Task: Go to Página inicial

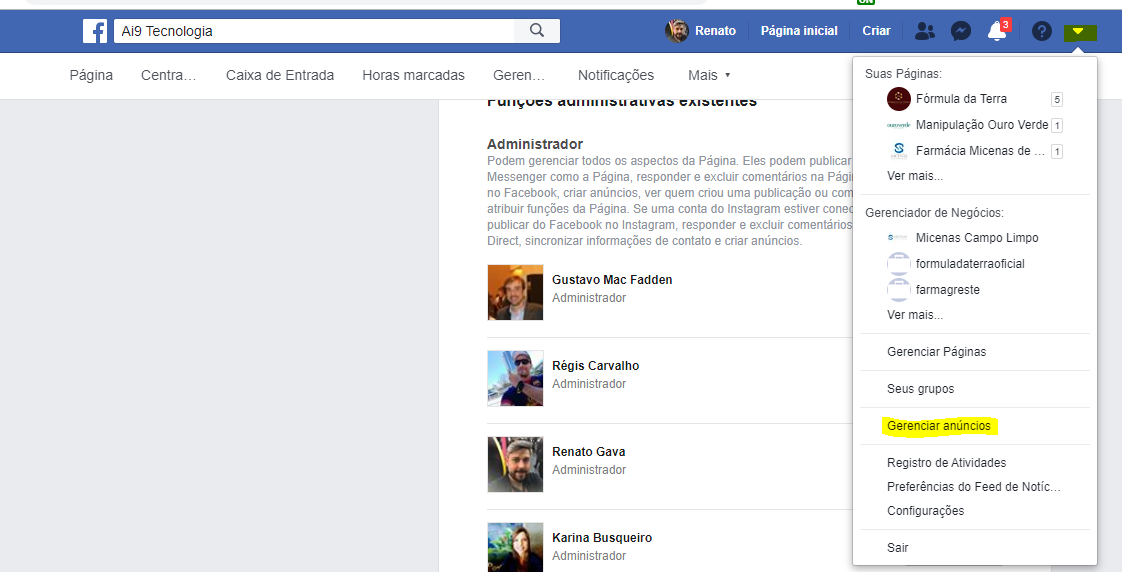Action: (x=799, y=31)
